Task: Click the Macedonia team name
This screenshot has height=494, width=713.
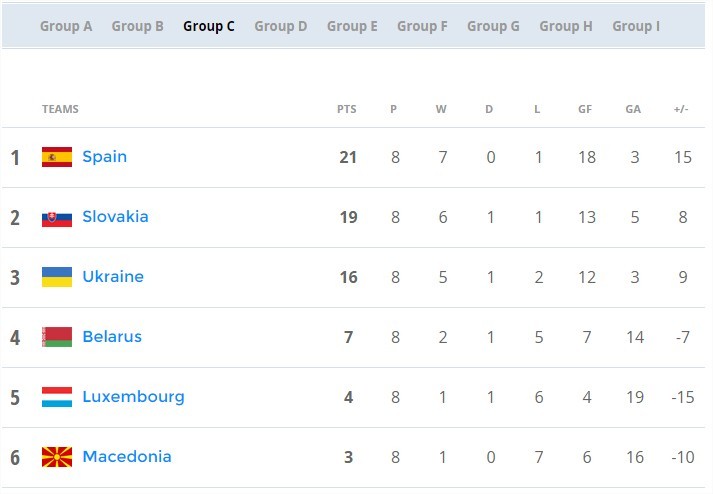Action: (x=127, y=457)
